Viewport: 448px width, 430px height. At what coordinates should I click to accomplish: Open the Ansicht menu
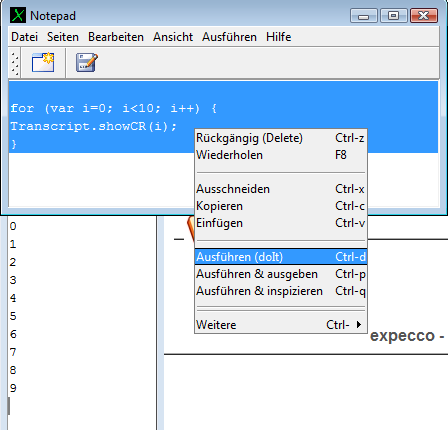click(173, 37)
